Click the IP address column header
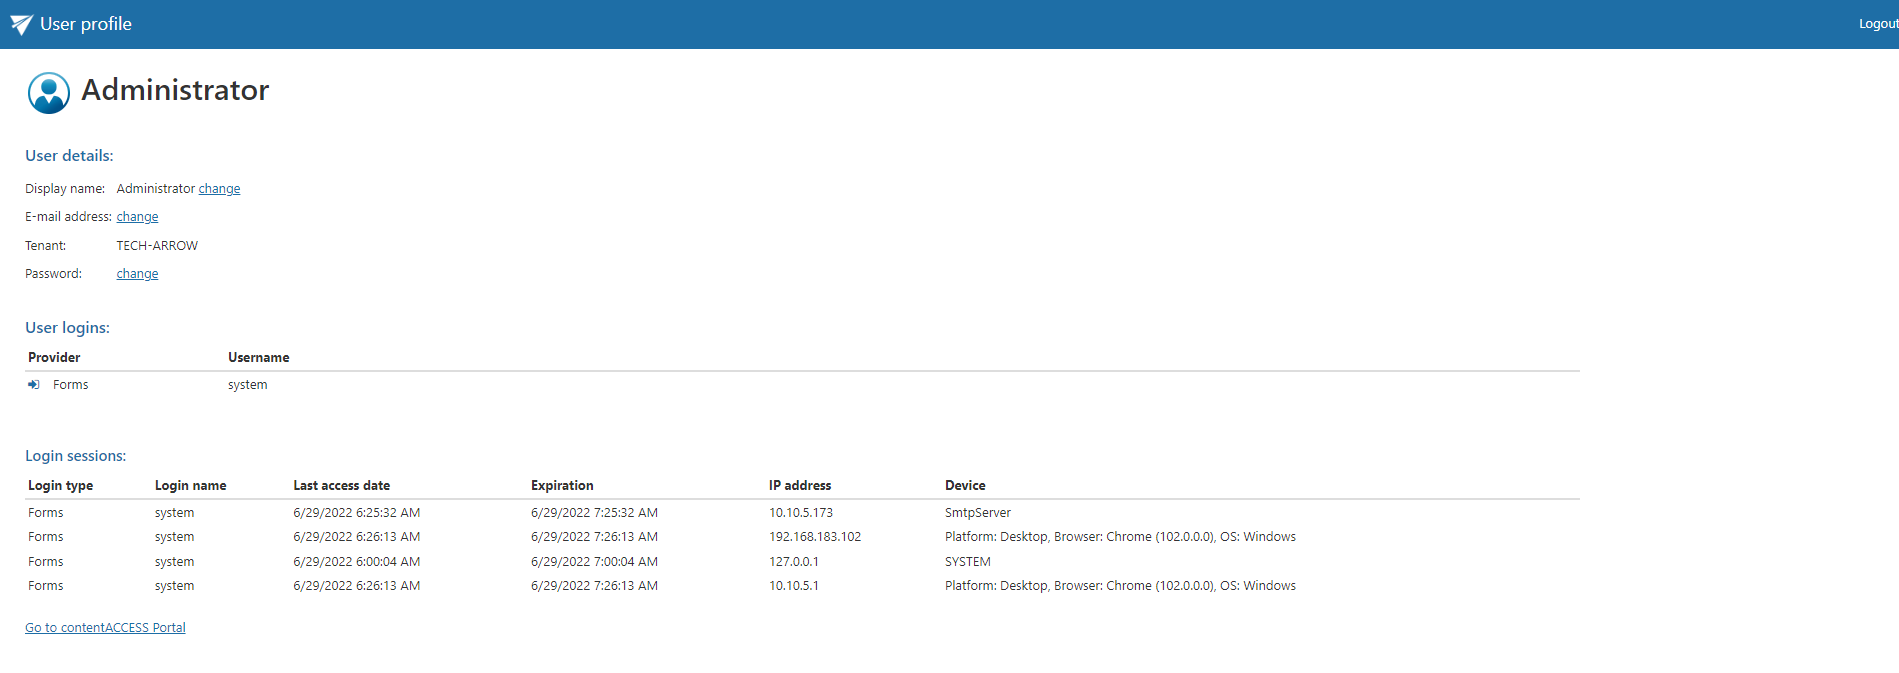The height and width of the screenshot is (673, 1899). [x=799, y=486]
